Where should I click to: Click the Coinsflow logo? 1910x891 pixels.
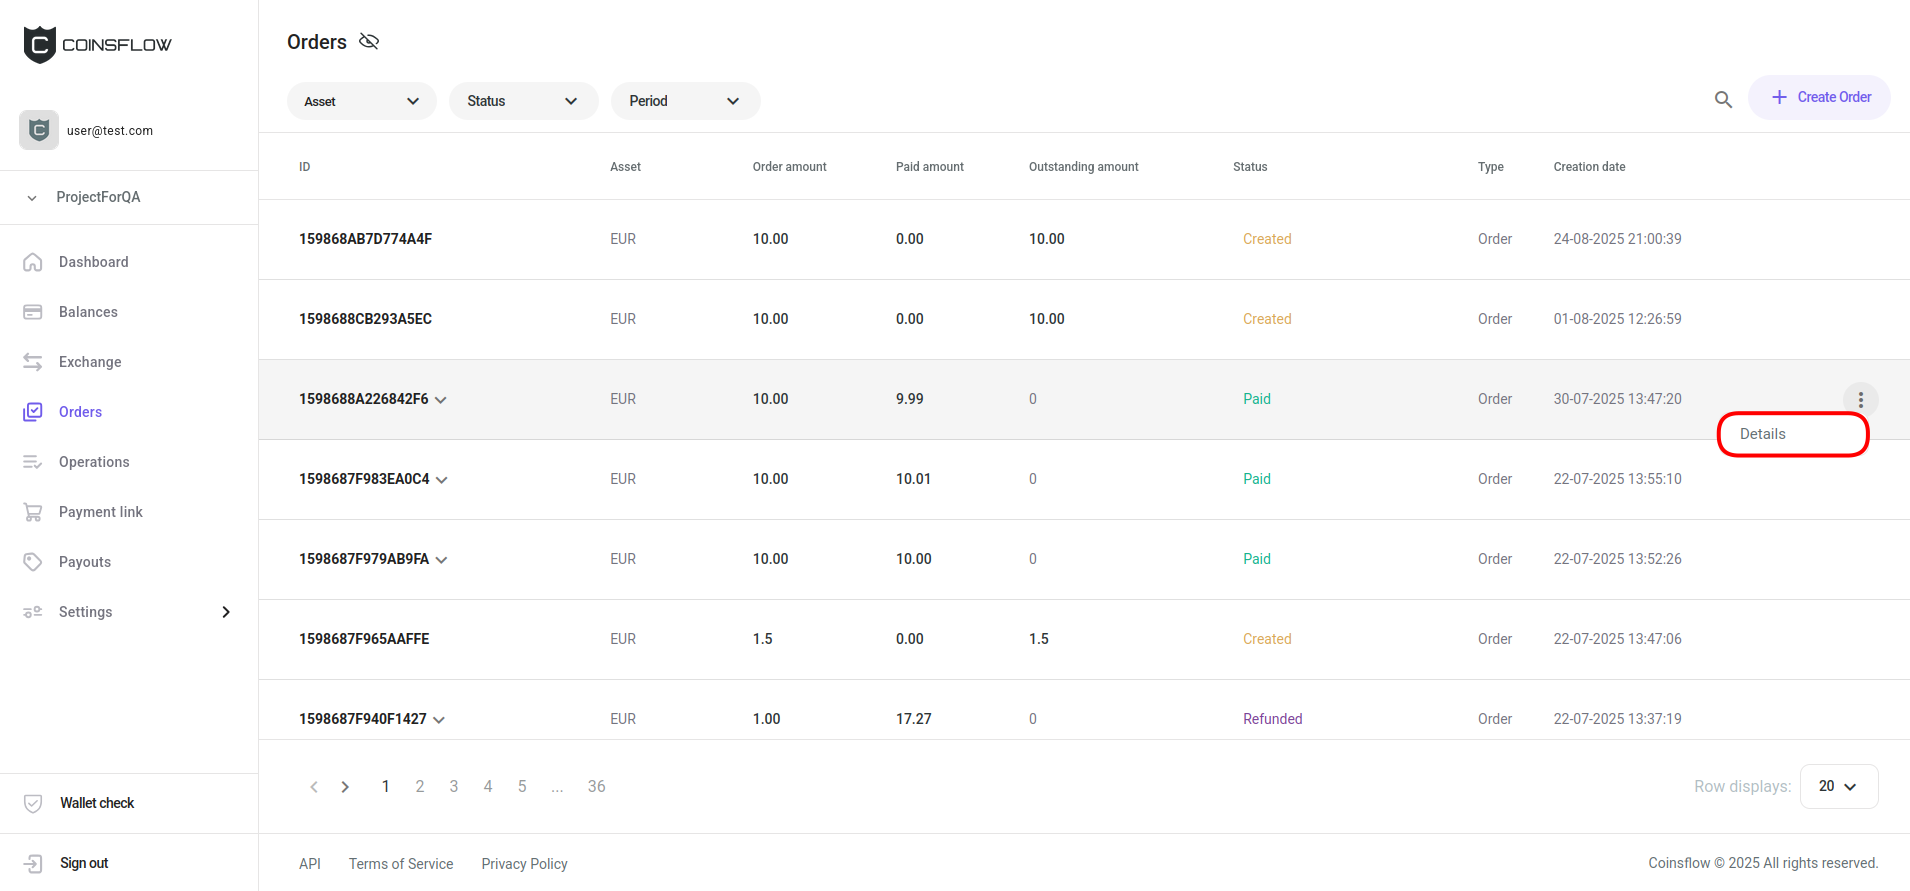[x=97, y=45]
